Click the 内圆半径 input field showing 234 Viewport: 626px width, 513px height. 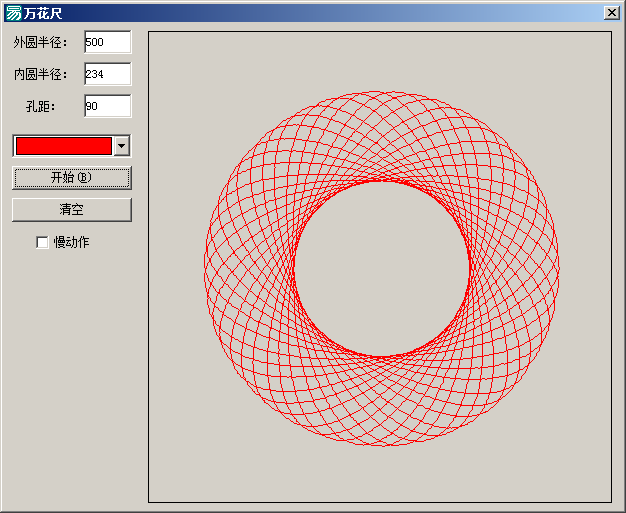[108, 74]
